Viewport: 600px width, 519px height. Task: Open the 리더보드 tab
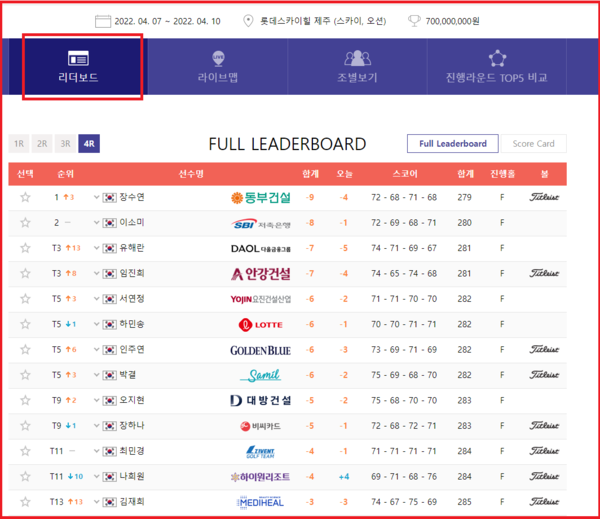click(78, 67)
